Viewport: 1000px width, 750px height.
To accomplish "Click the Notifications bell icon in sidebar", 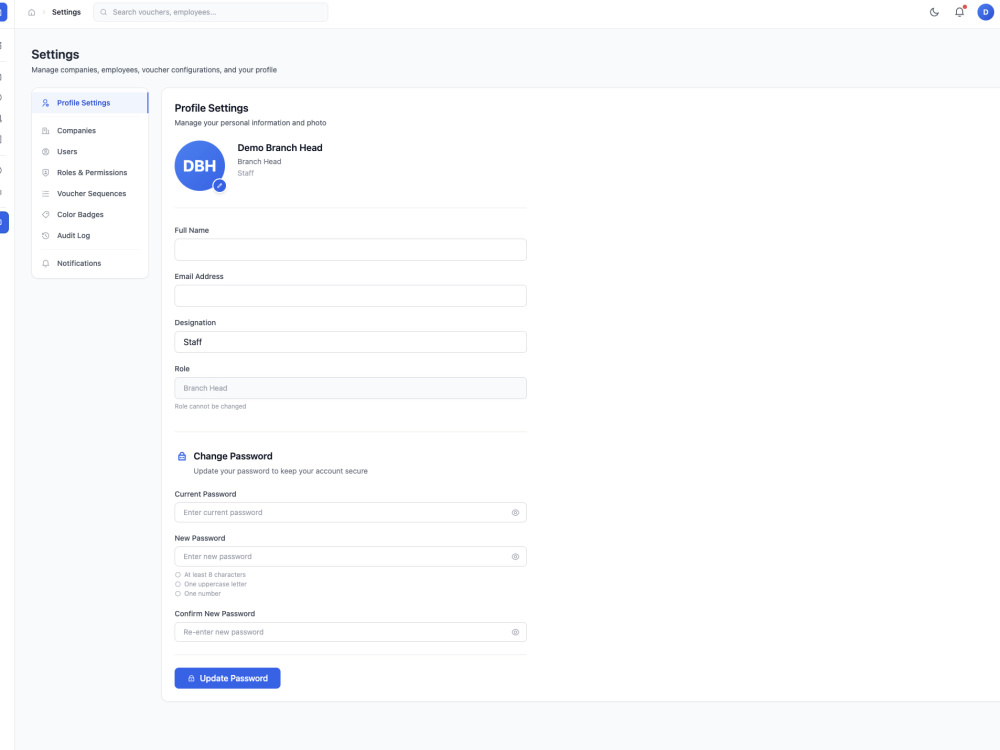I will point(45,263).
